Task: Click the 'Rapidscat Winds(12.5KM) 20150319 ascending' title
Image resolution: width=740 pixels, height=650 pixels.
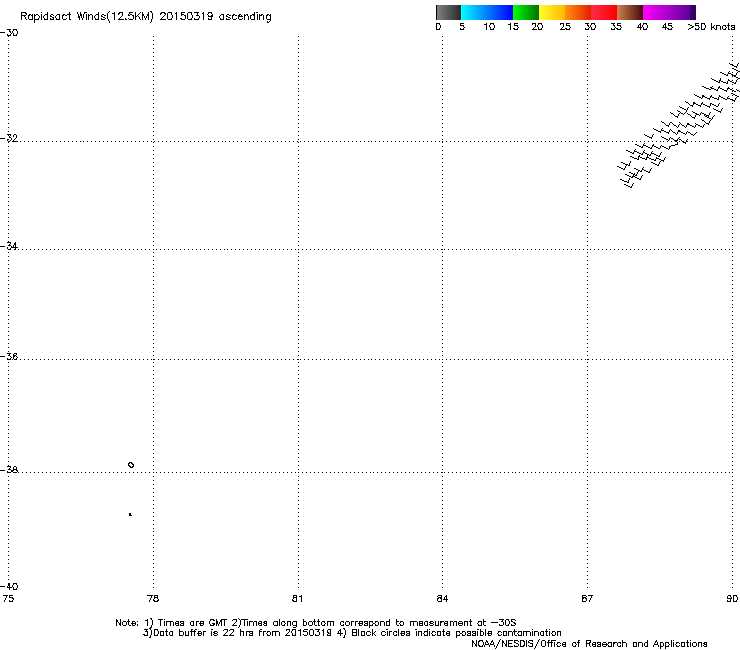Action: coord(146,17)
